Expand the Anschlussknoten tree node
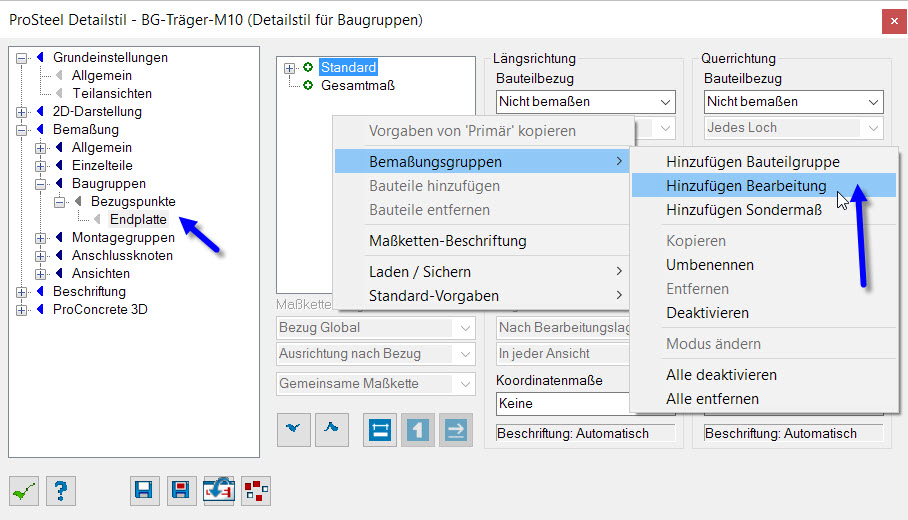This screenshot has width=908, height=520. (x=41, y=256)
